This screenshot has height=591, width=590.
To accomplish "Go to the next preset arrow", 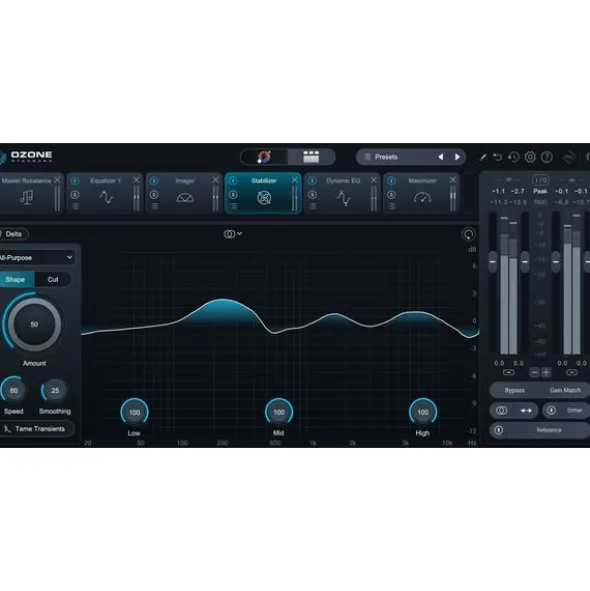I will click(x=457, y=157).
